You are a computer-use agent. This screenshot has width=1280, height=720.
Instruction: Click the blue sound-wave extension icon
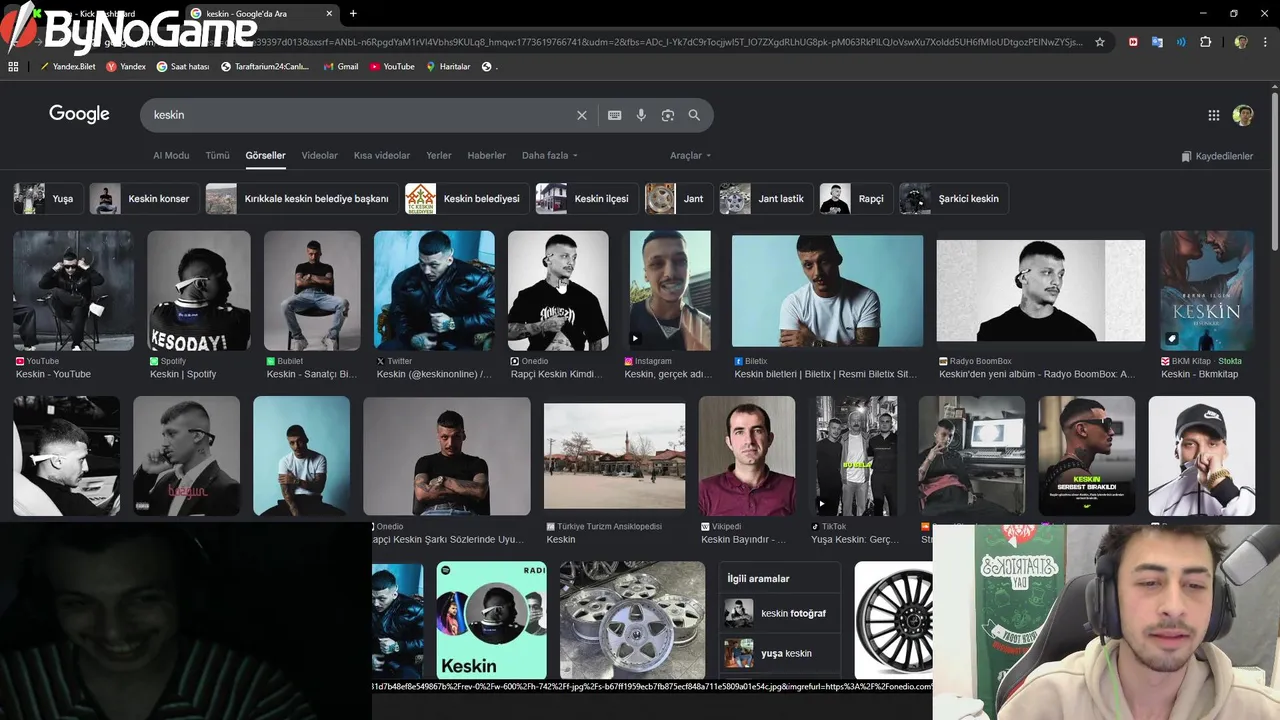[x=1181, y=42]
